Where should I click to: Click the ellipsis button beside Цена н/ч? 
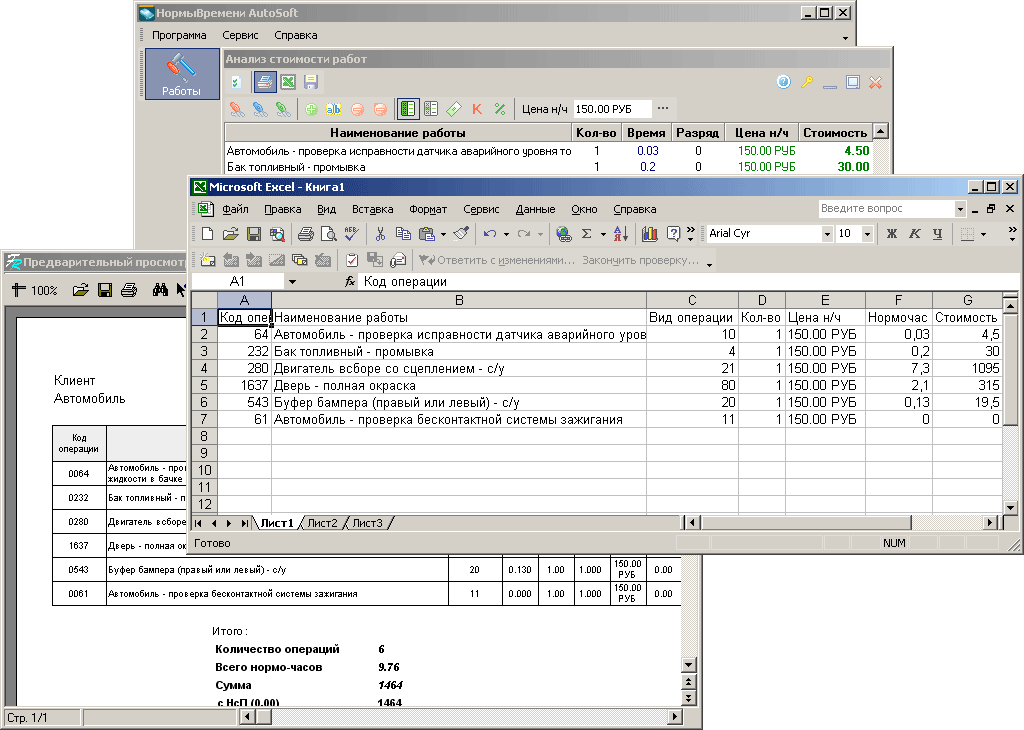[662, 109]
